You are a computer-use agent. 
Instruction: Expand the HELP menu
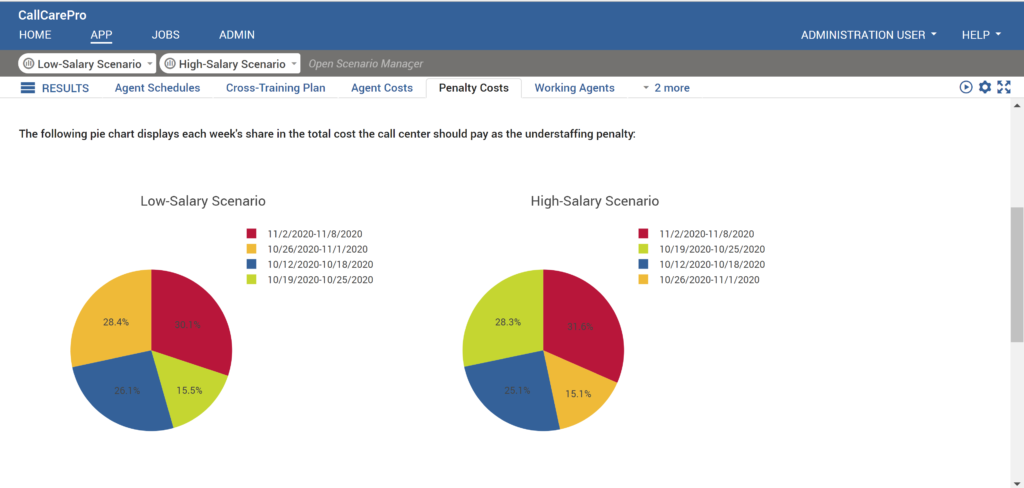[x=981, y=35]
